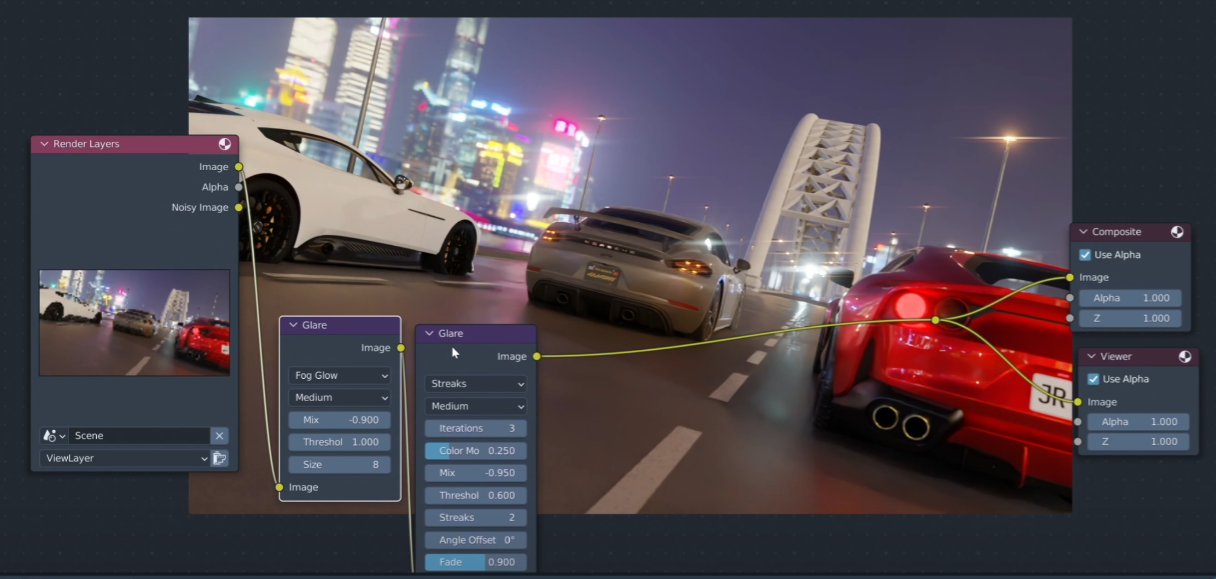Open the scene browse icon dropdown
This screenshot has height=579, width=1216.
point(54,436)
